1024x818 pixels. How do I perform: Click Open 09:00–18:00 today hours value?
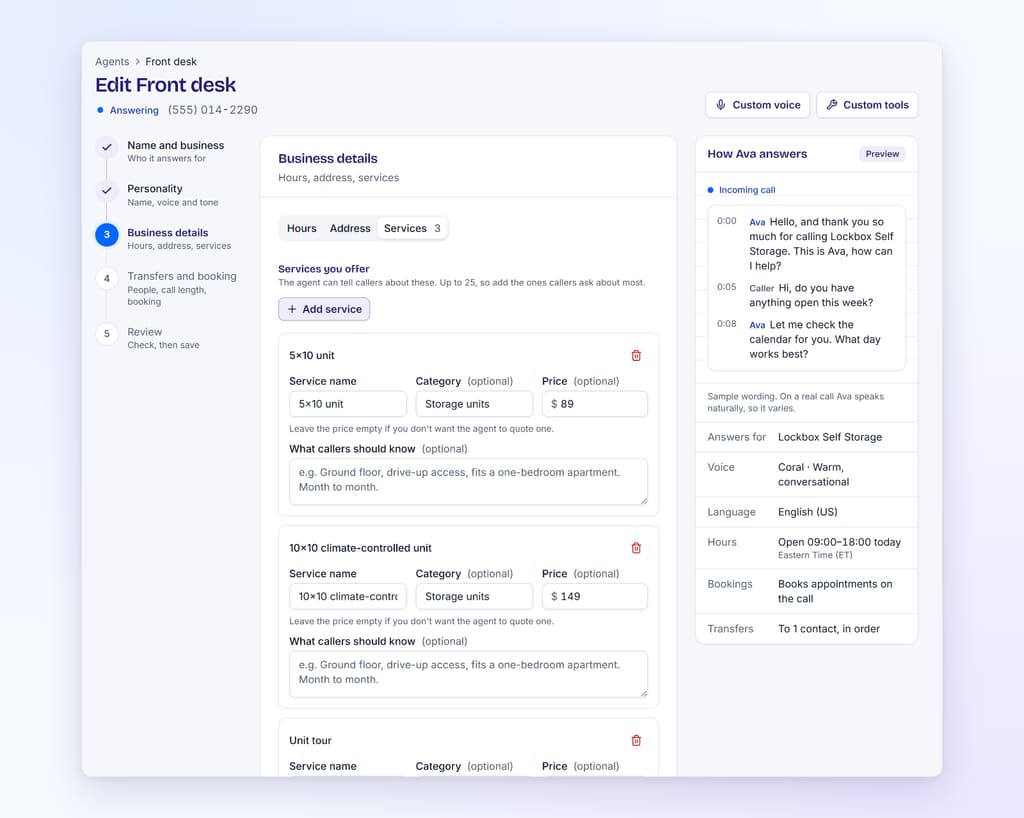click(x=839, y=542)
